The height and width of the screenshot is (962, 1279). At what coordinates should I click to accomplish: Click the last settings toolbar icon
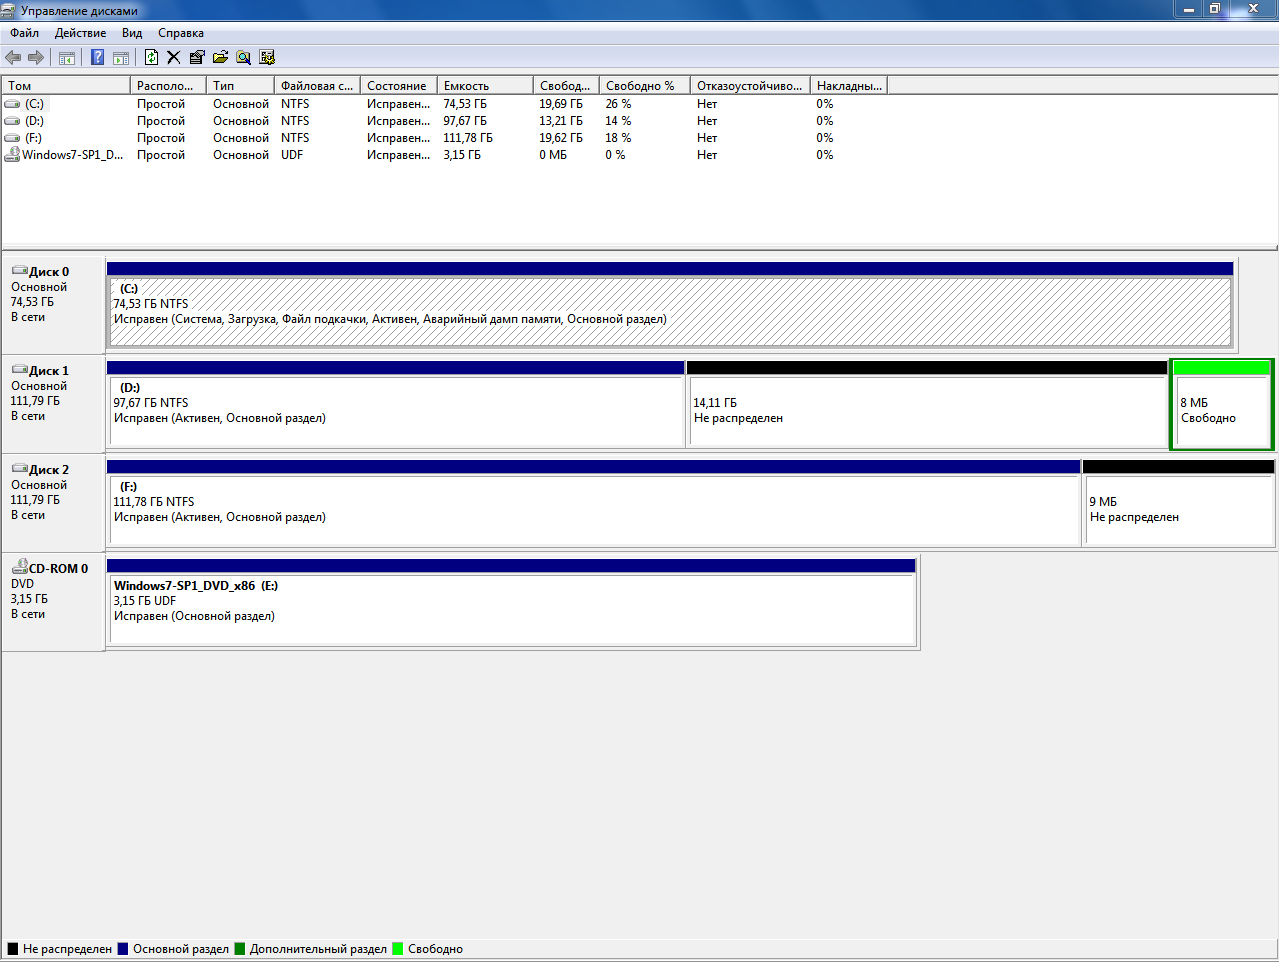tap(267, 58)
